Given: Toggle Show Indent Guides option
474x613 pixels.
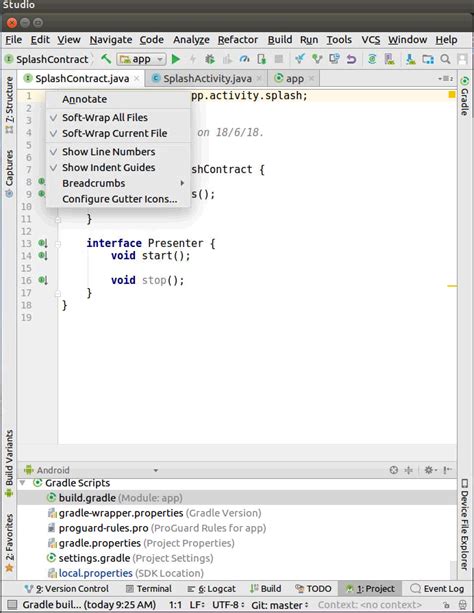Looking at the screenshot, I should (x=118, y=167).
